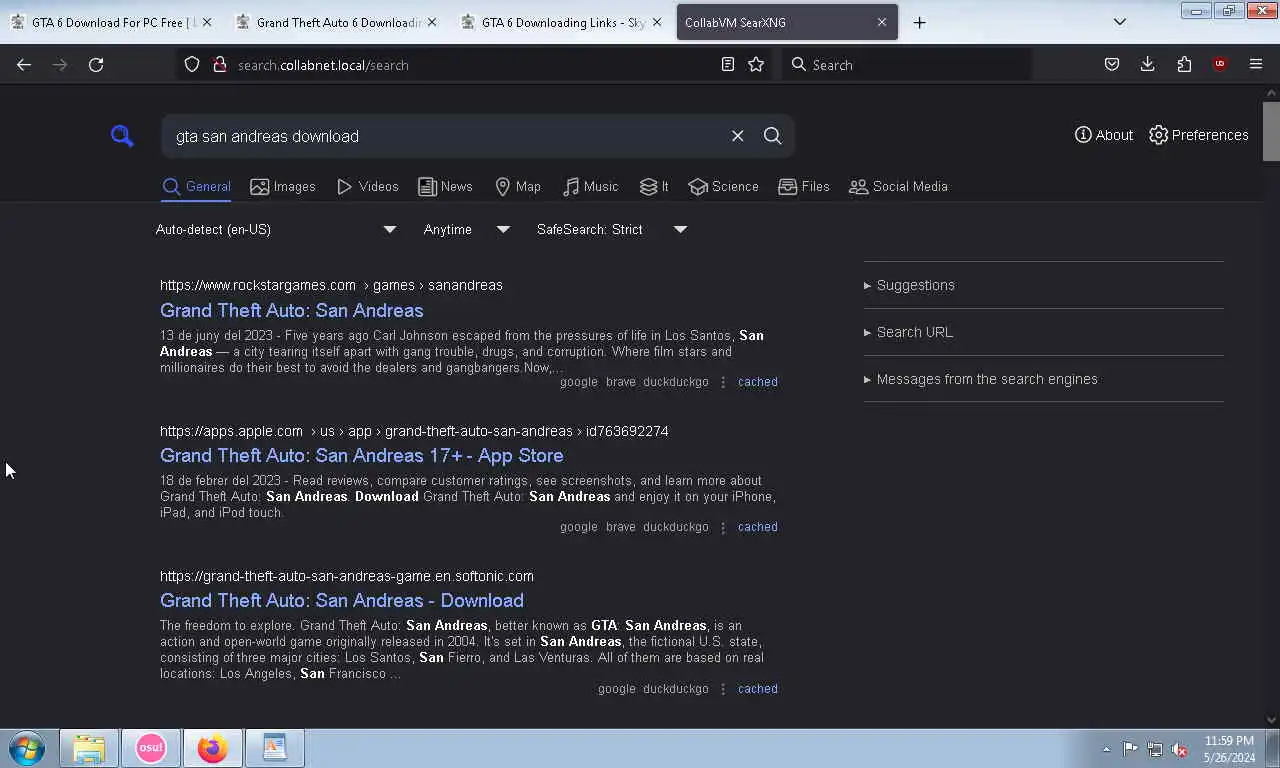Open Pocket save icon
This screenshot has width=1280, height=768.
(1111, 64)
